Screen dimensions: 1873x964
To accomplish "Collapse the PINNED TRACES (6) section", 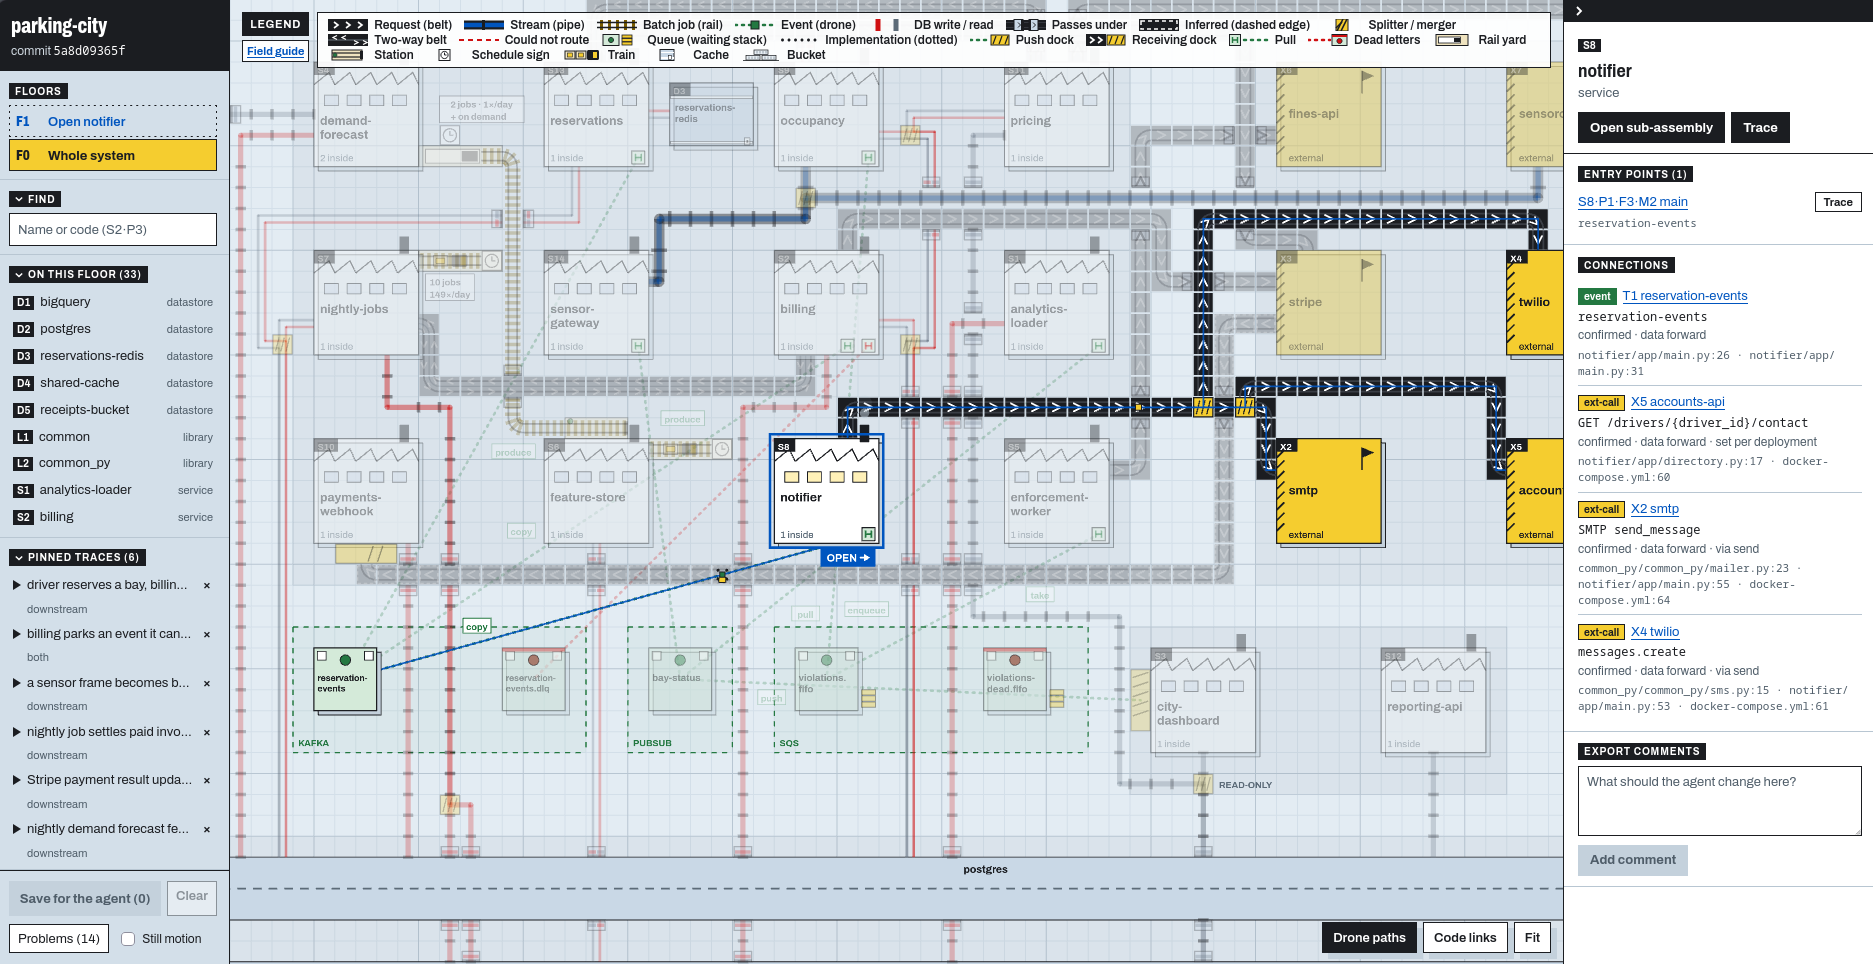I will coord(78,557).
